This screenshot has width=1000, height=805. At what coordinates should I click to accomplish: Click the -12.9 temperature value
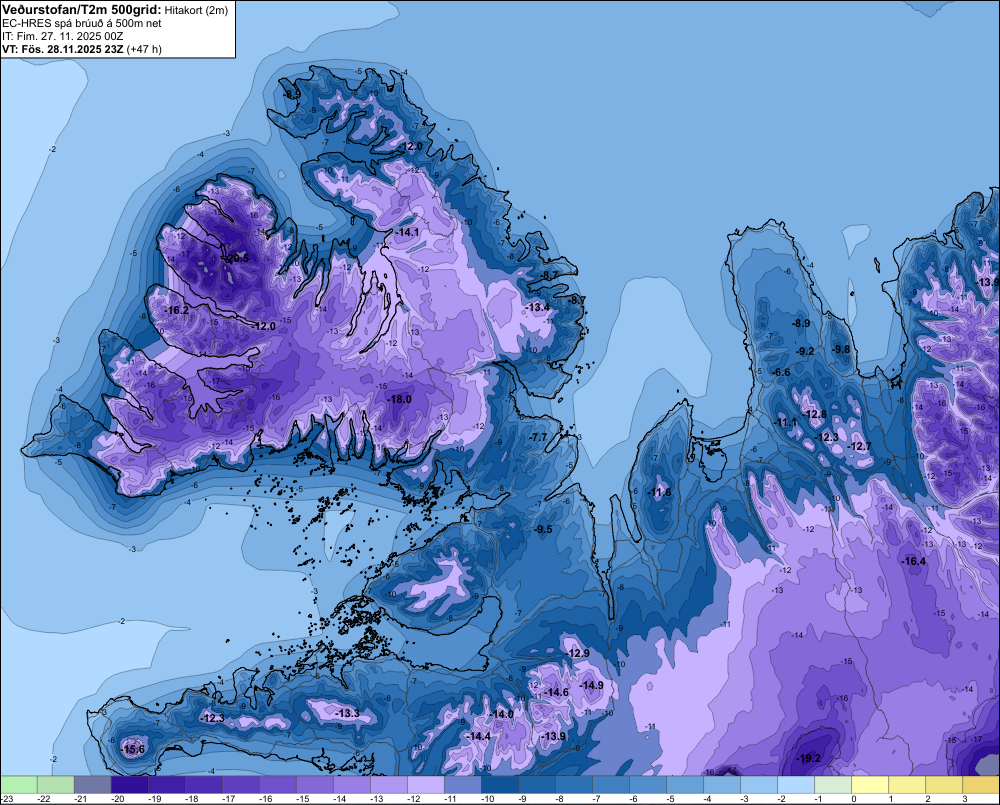click(578, 653)
